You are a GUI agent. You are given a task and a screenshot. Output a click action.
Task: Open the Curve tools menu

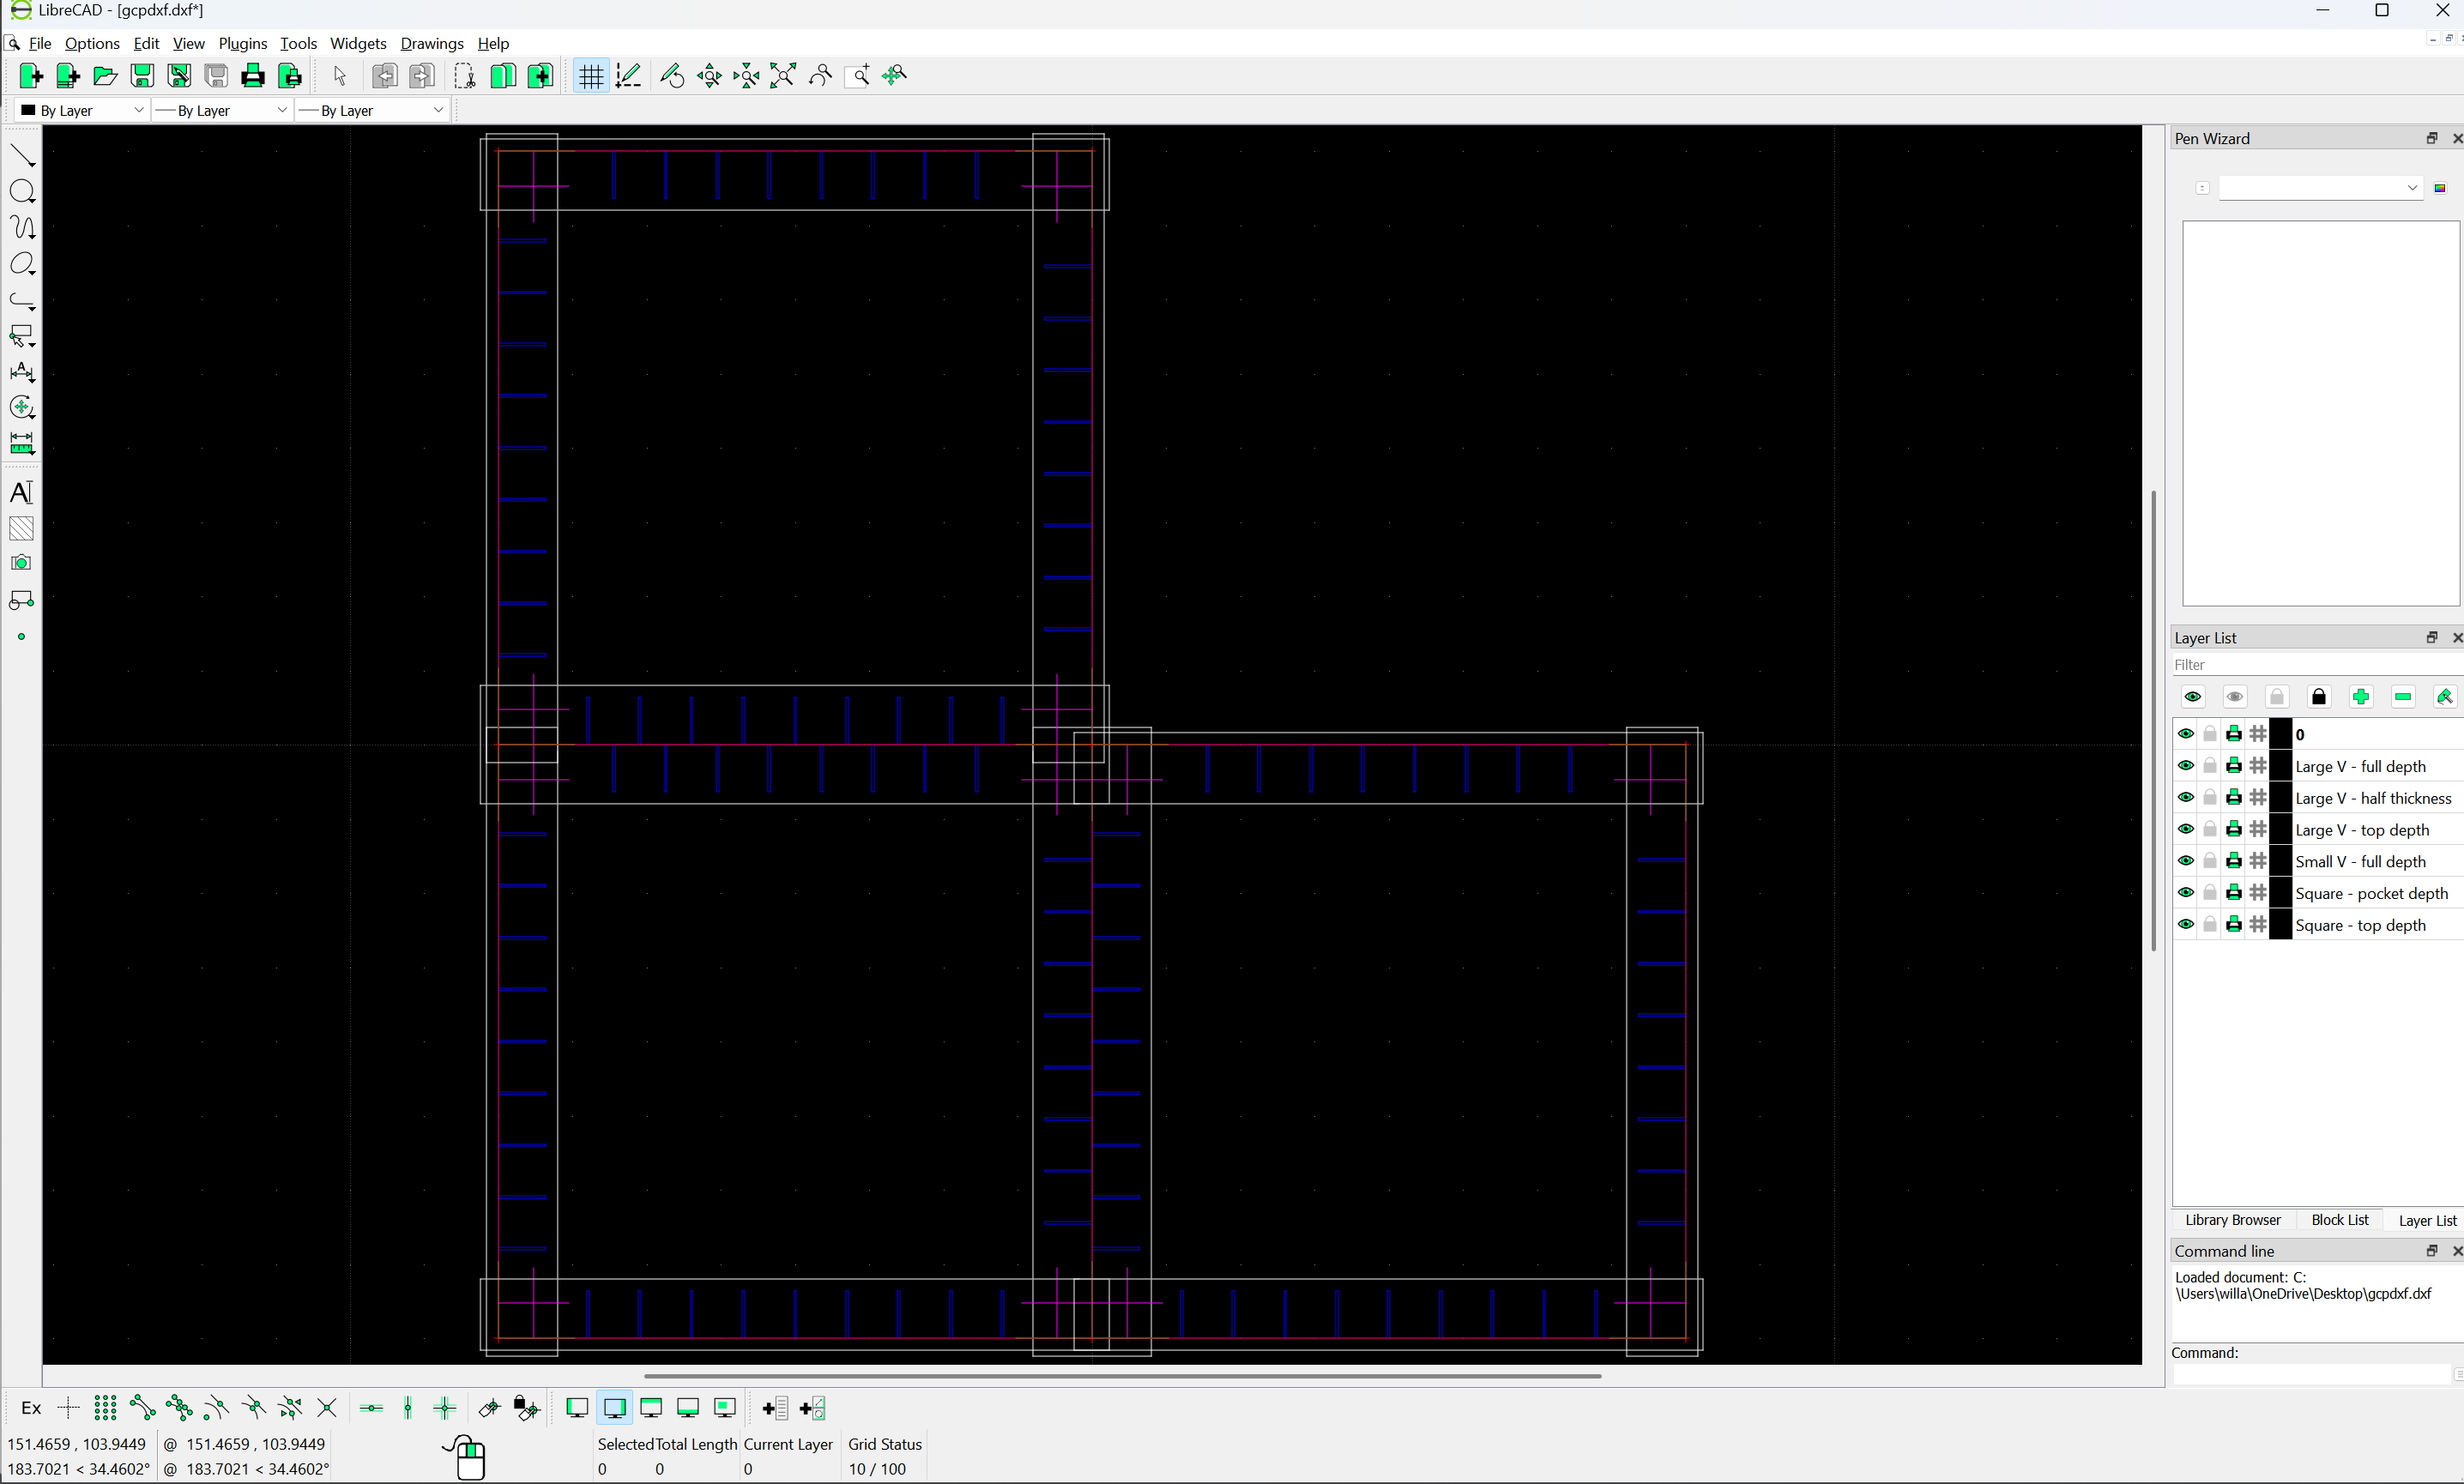(22, 228)
